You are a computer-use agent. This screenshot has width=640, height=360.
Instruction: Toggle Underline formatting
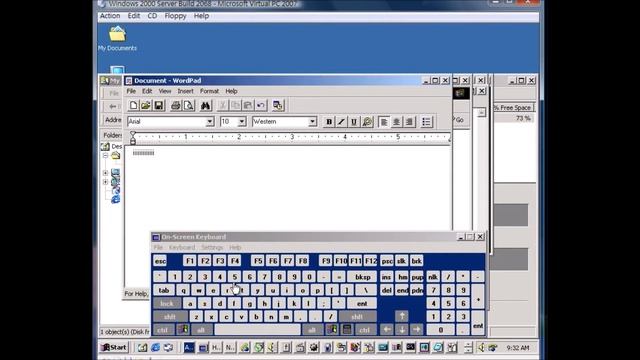354,122
